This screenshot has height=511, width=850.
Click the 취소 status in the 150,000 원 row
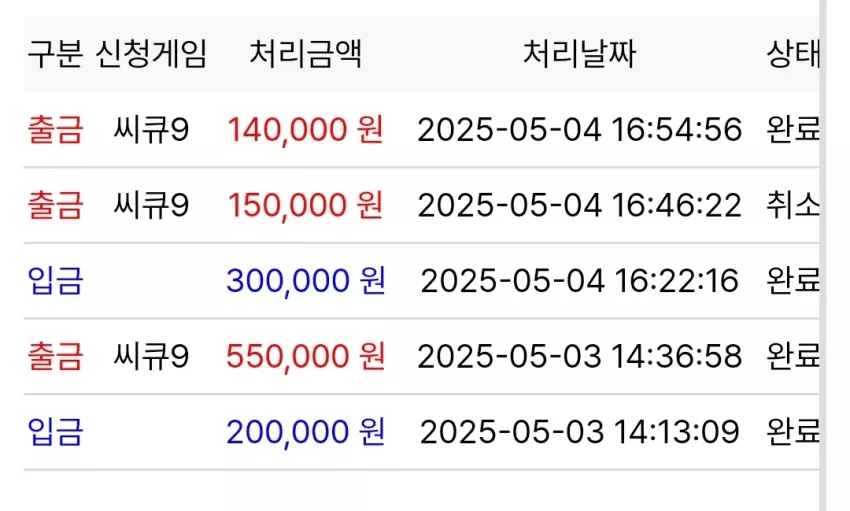[793, 205]
